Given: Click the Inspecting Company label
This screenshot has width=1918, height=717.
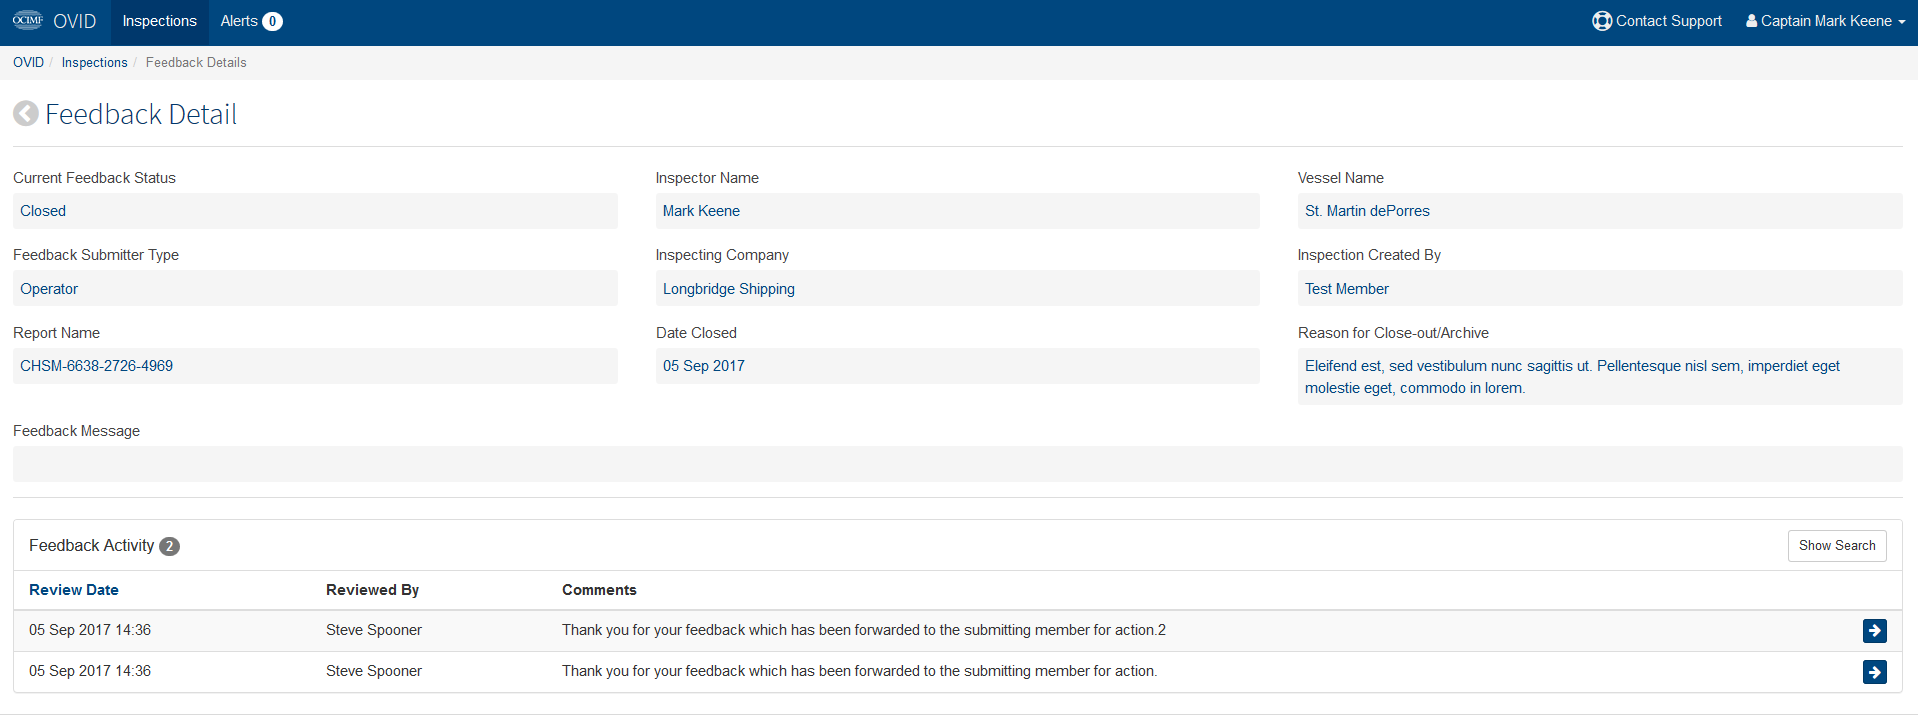Looking at the screenshot, I should 722,255.
